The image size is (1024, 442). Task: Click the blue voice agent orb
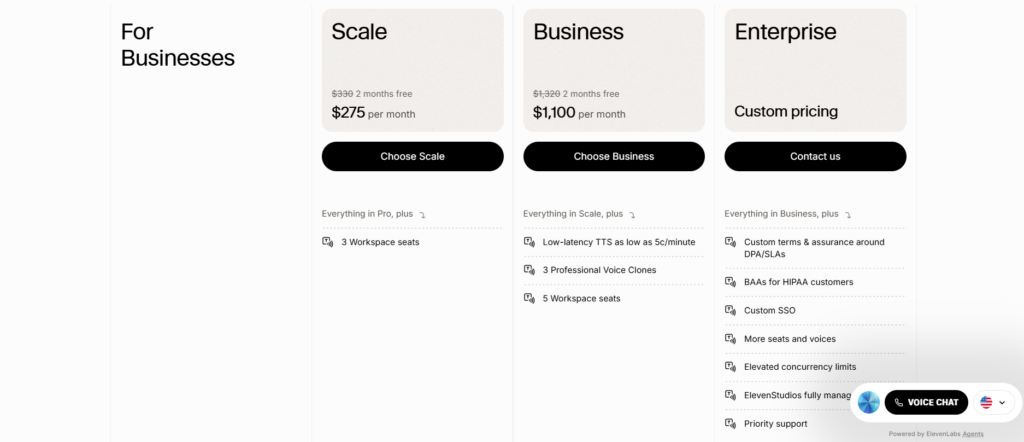point(868,402)
